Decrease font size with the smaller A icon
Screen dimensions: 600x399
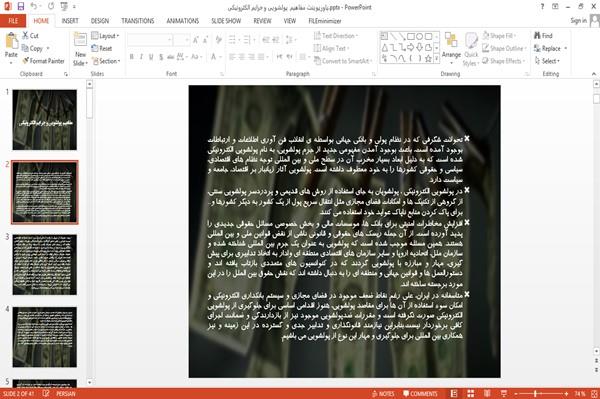[205, 40]
